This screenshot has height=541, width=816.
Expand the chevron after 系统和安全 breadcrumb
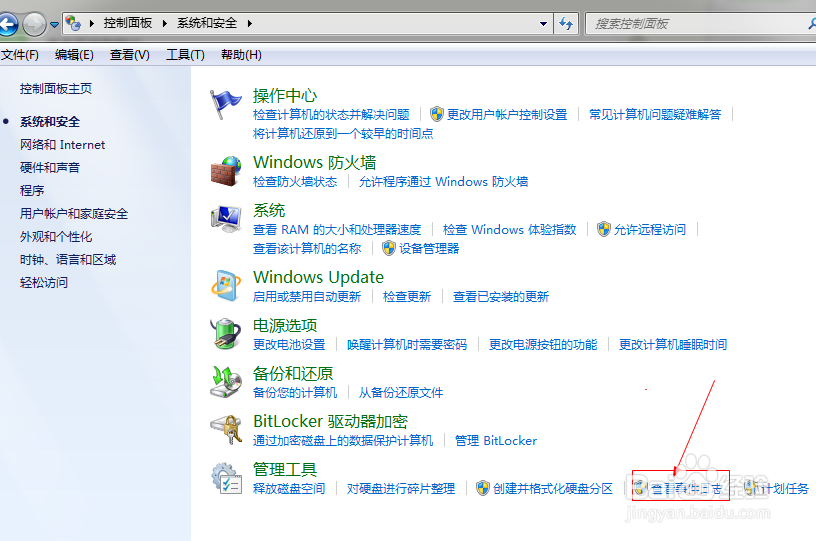(250, 23)
